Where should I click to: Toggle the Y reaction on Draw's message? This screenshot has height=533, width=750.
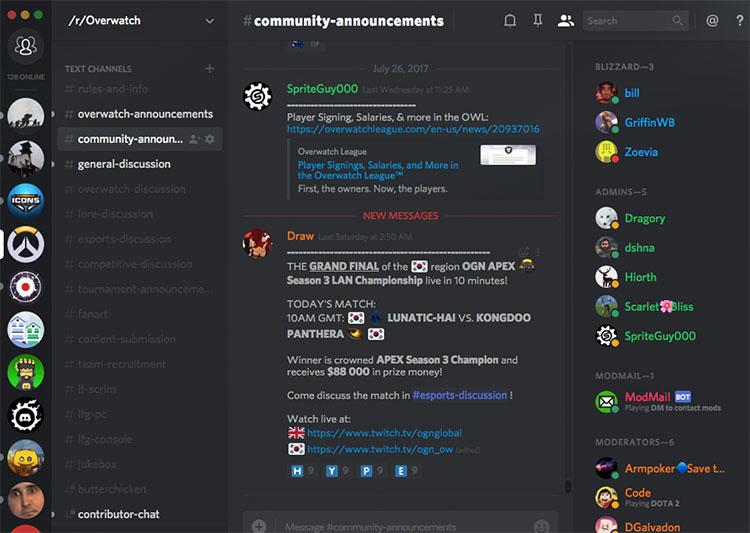(337, 471)
